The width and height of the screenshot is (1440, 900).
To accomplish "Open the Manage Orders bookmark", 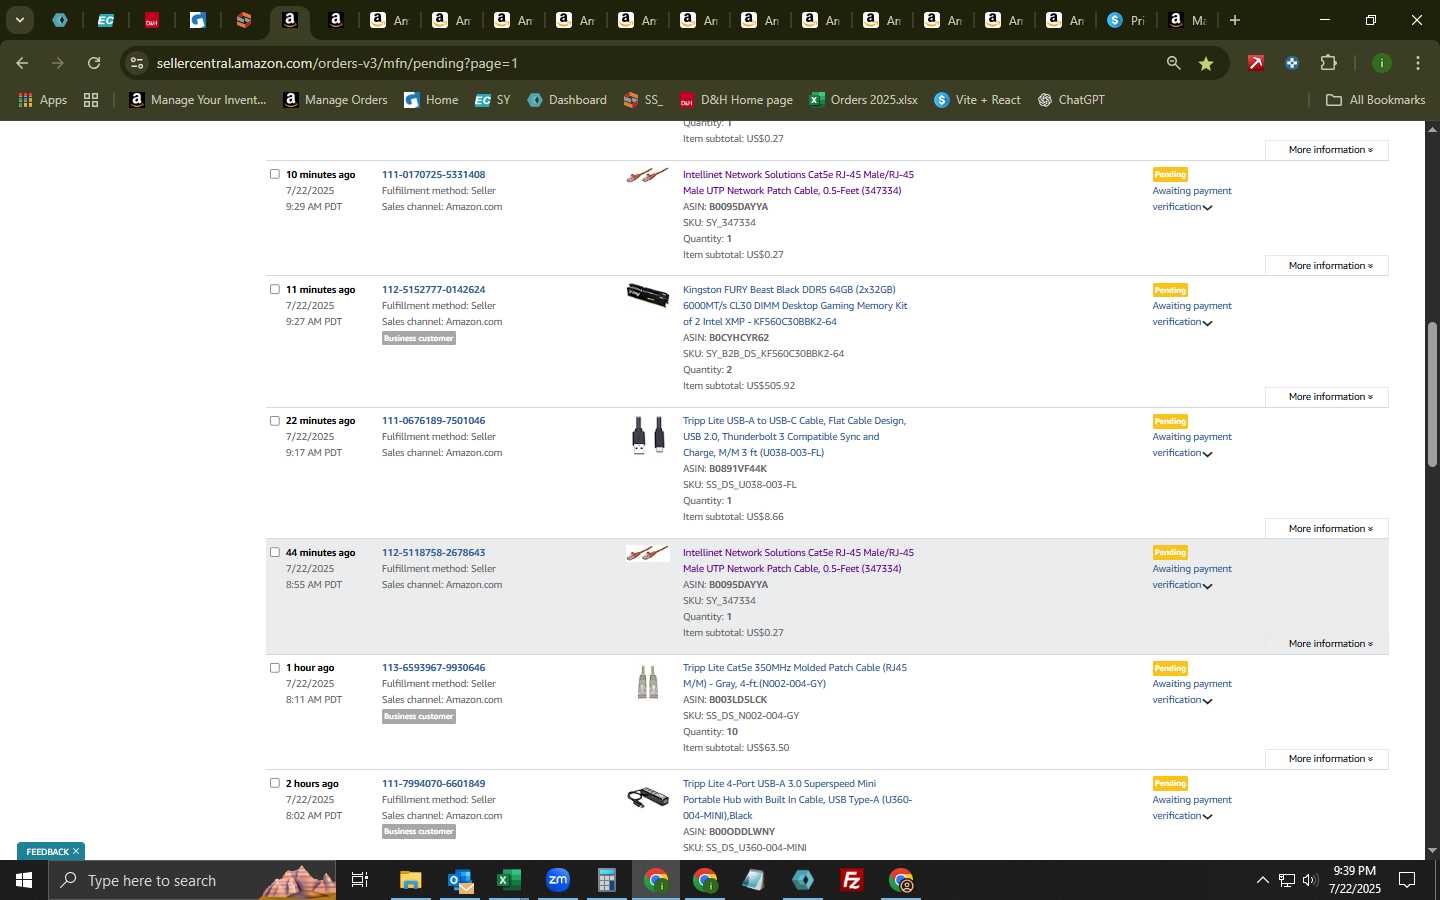I will click(336, 100).
